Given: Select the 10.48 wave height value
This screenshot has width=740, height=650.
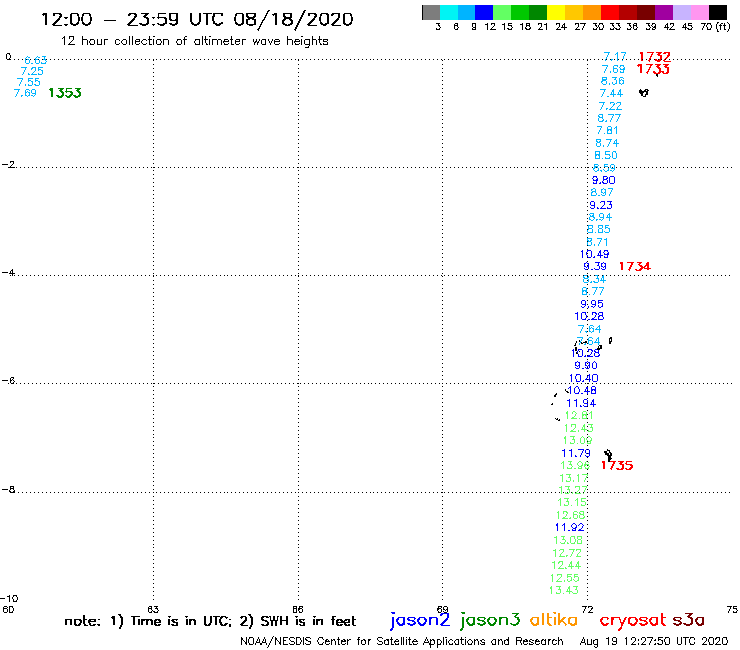Looking at the screenshot, I should click(582, 390).
